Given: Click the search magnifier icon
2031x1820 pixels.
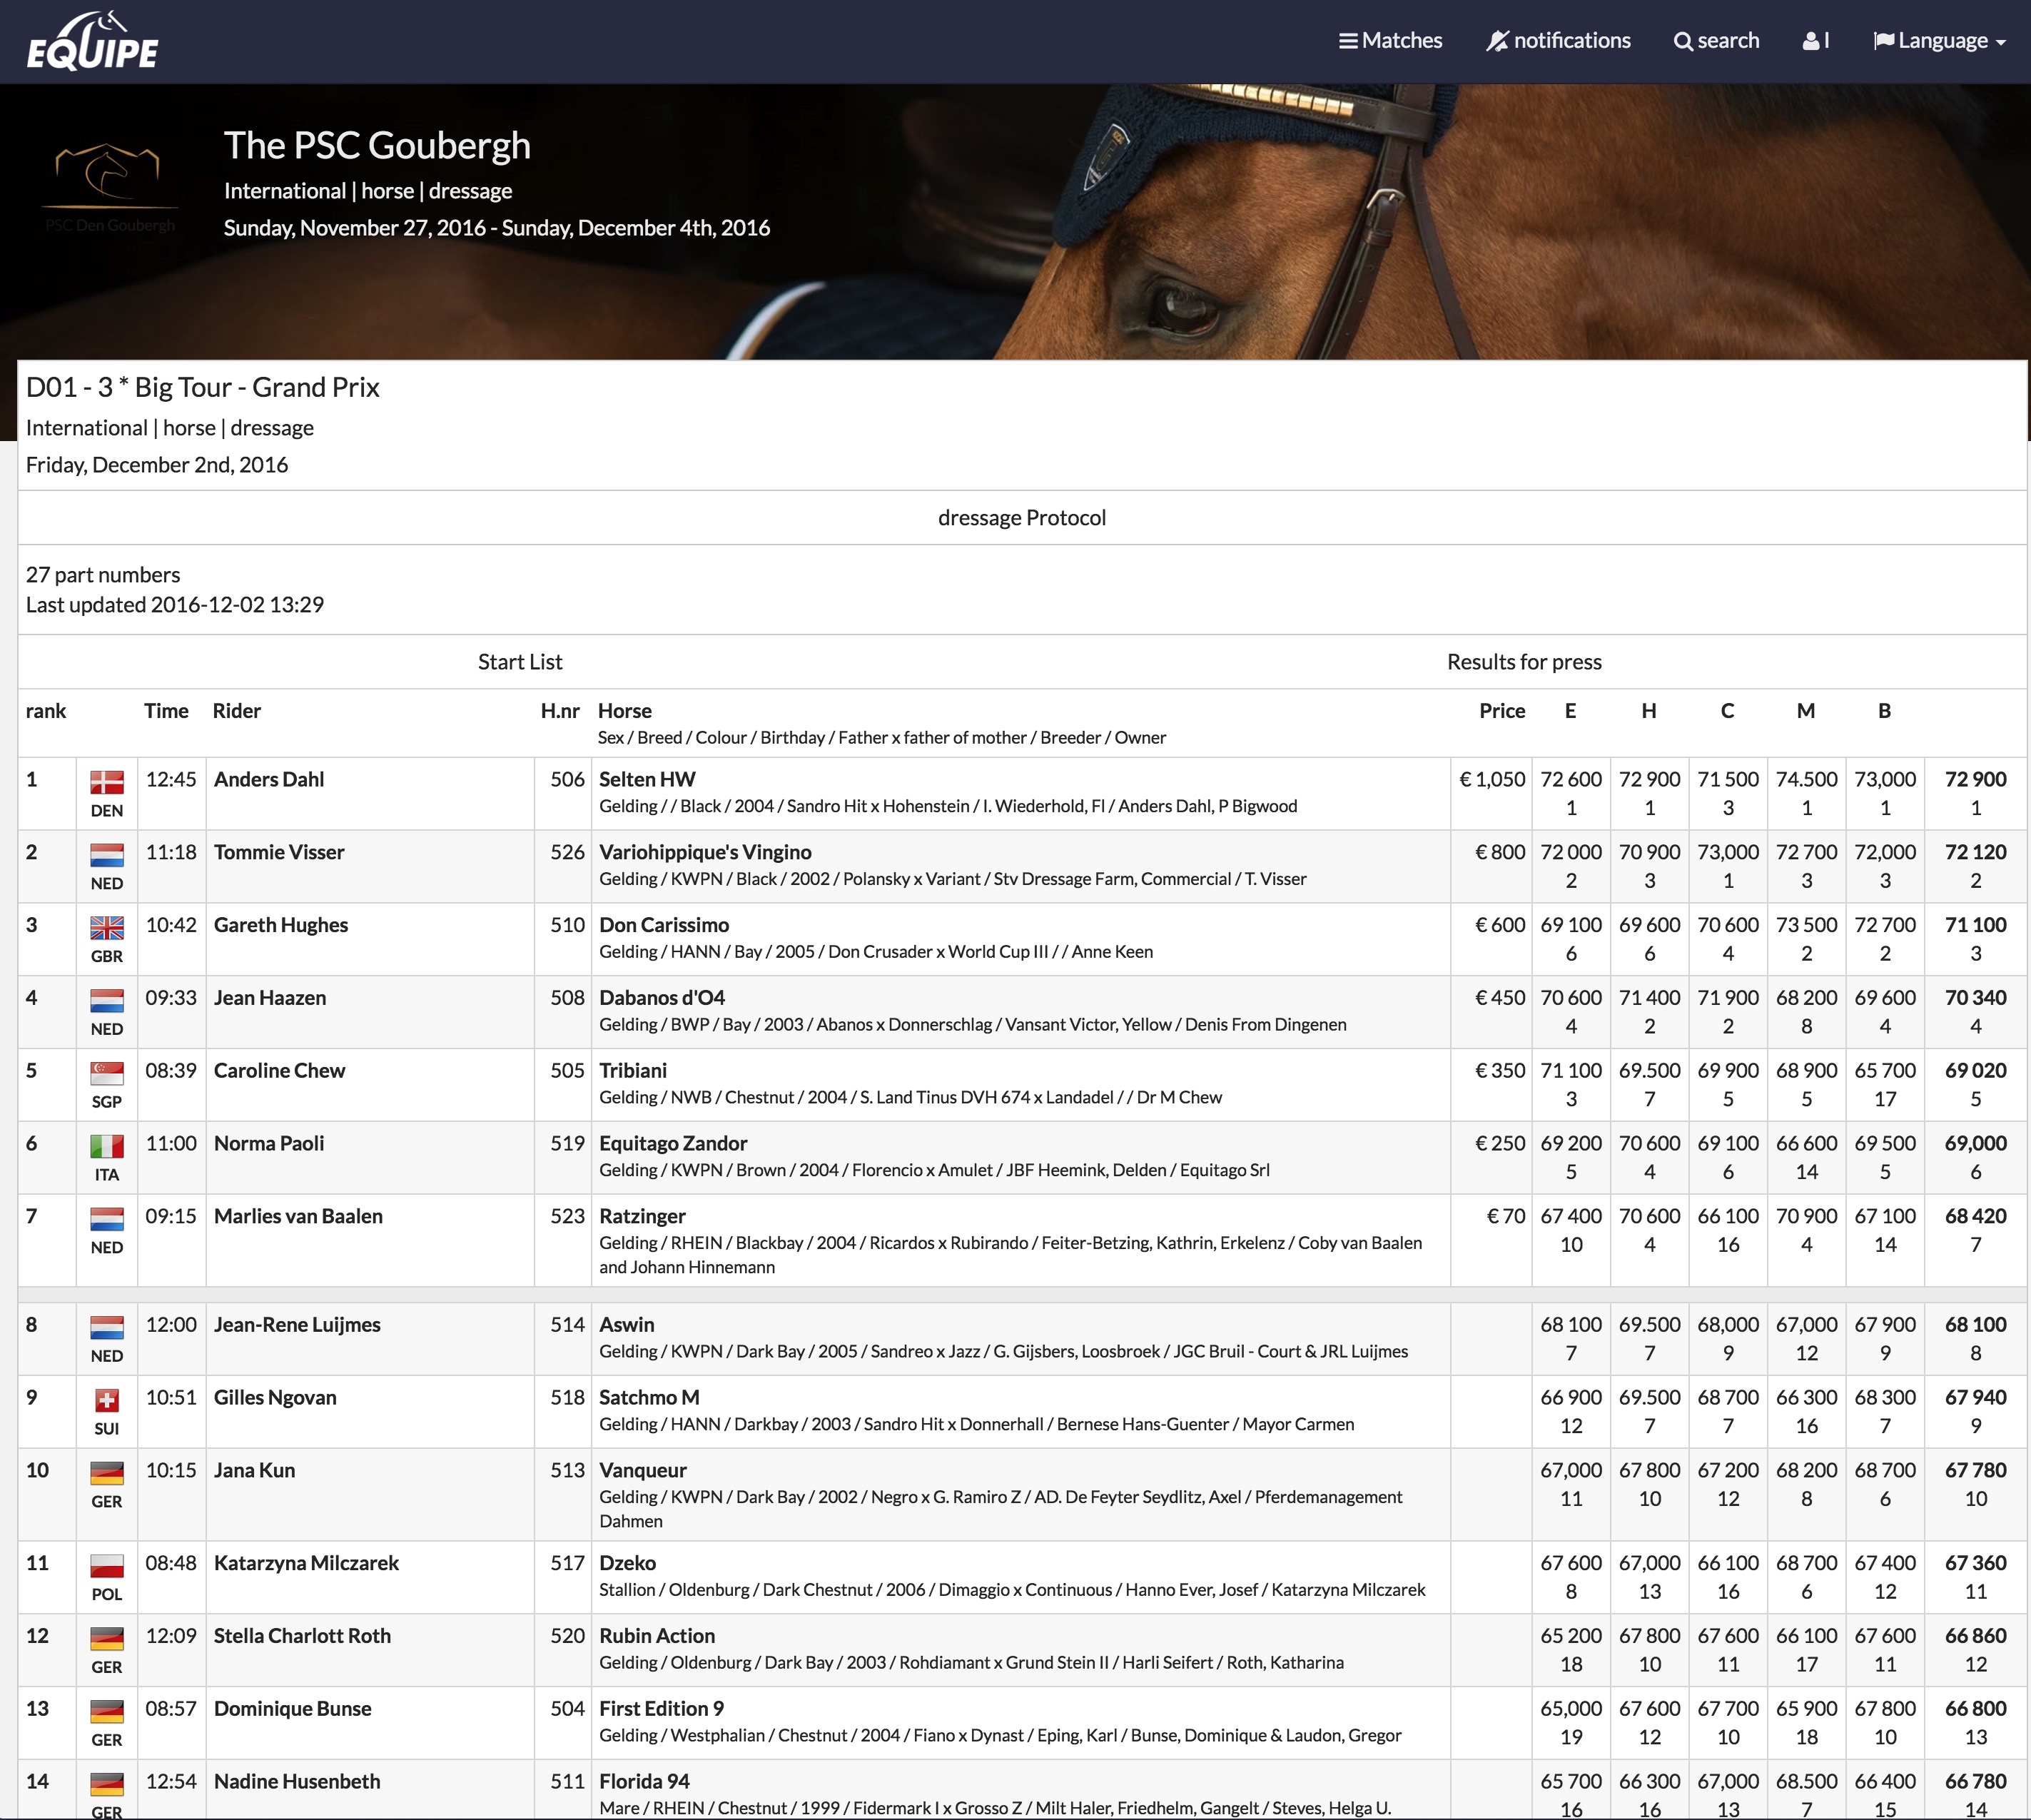Looking at the screenshot, I should click(x=1683, y=42).
